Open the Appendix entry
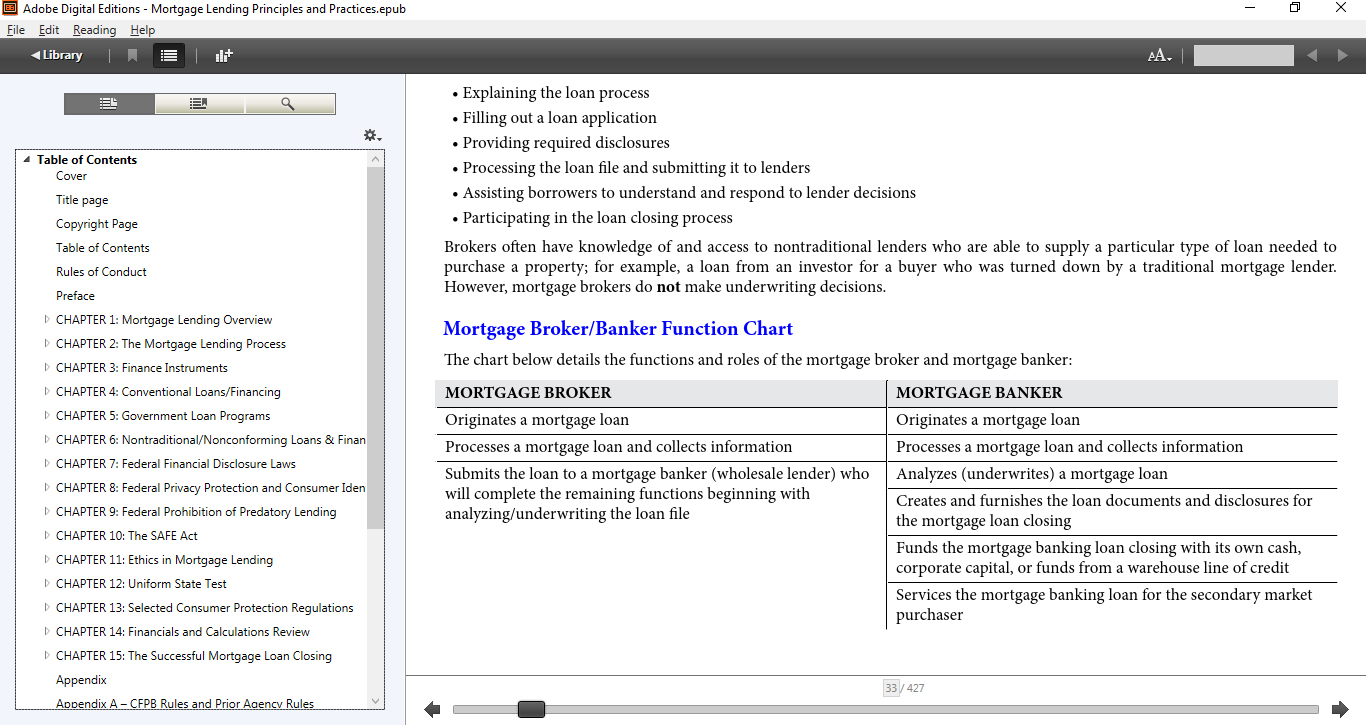The image size is (1366, 725). click(81, 680)
